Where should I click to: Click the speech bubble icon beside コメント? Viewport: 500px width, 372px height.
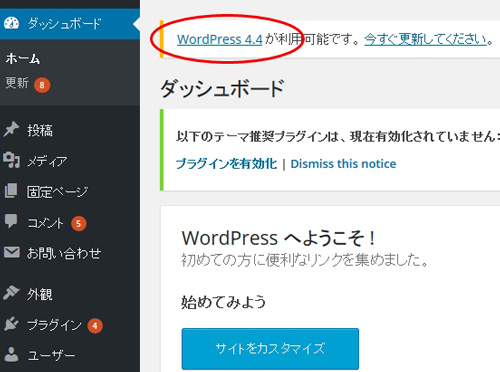[x=11, y=221]
